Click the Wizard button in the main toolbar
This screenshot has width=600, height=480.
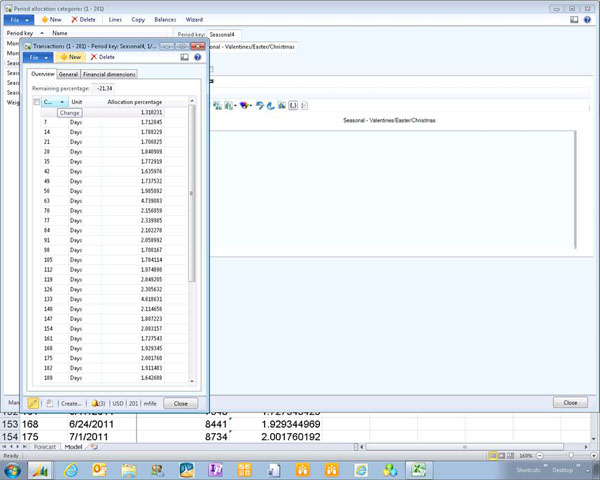click(x=194, y=19)
